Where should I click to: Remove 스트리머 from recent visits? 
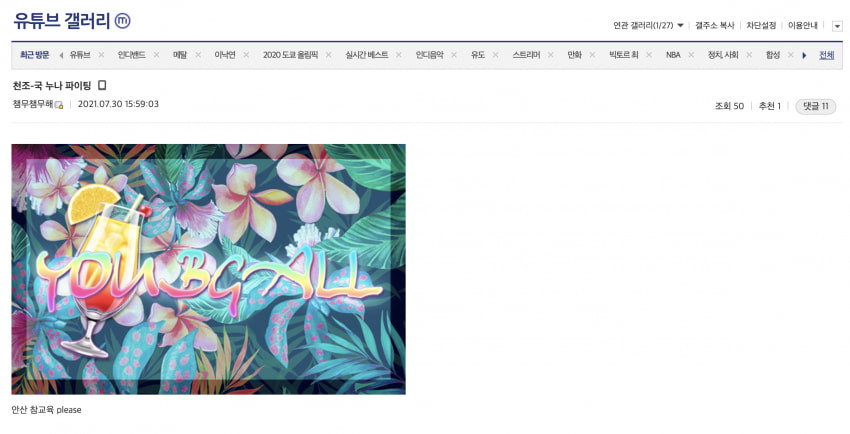(550, 55)
